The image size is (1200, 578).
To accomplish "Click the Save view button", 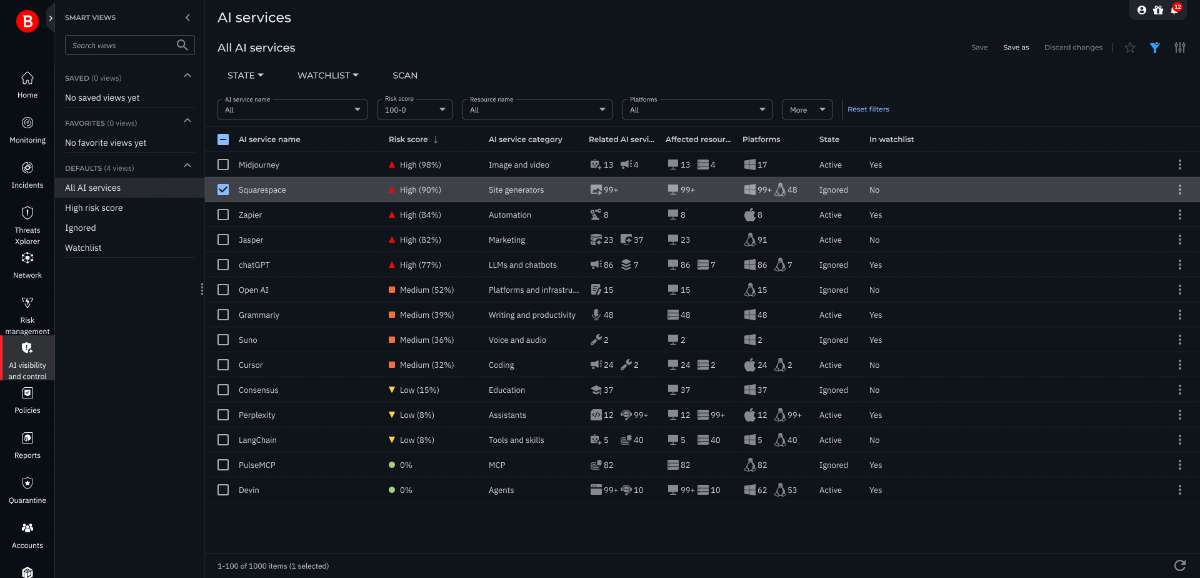I will [x=980, y=47].
